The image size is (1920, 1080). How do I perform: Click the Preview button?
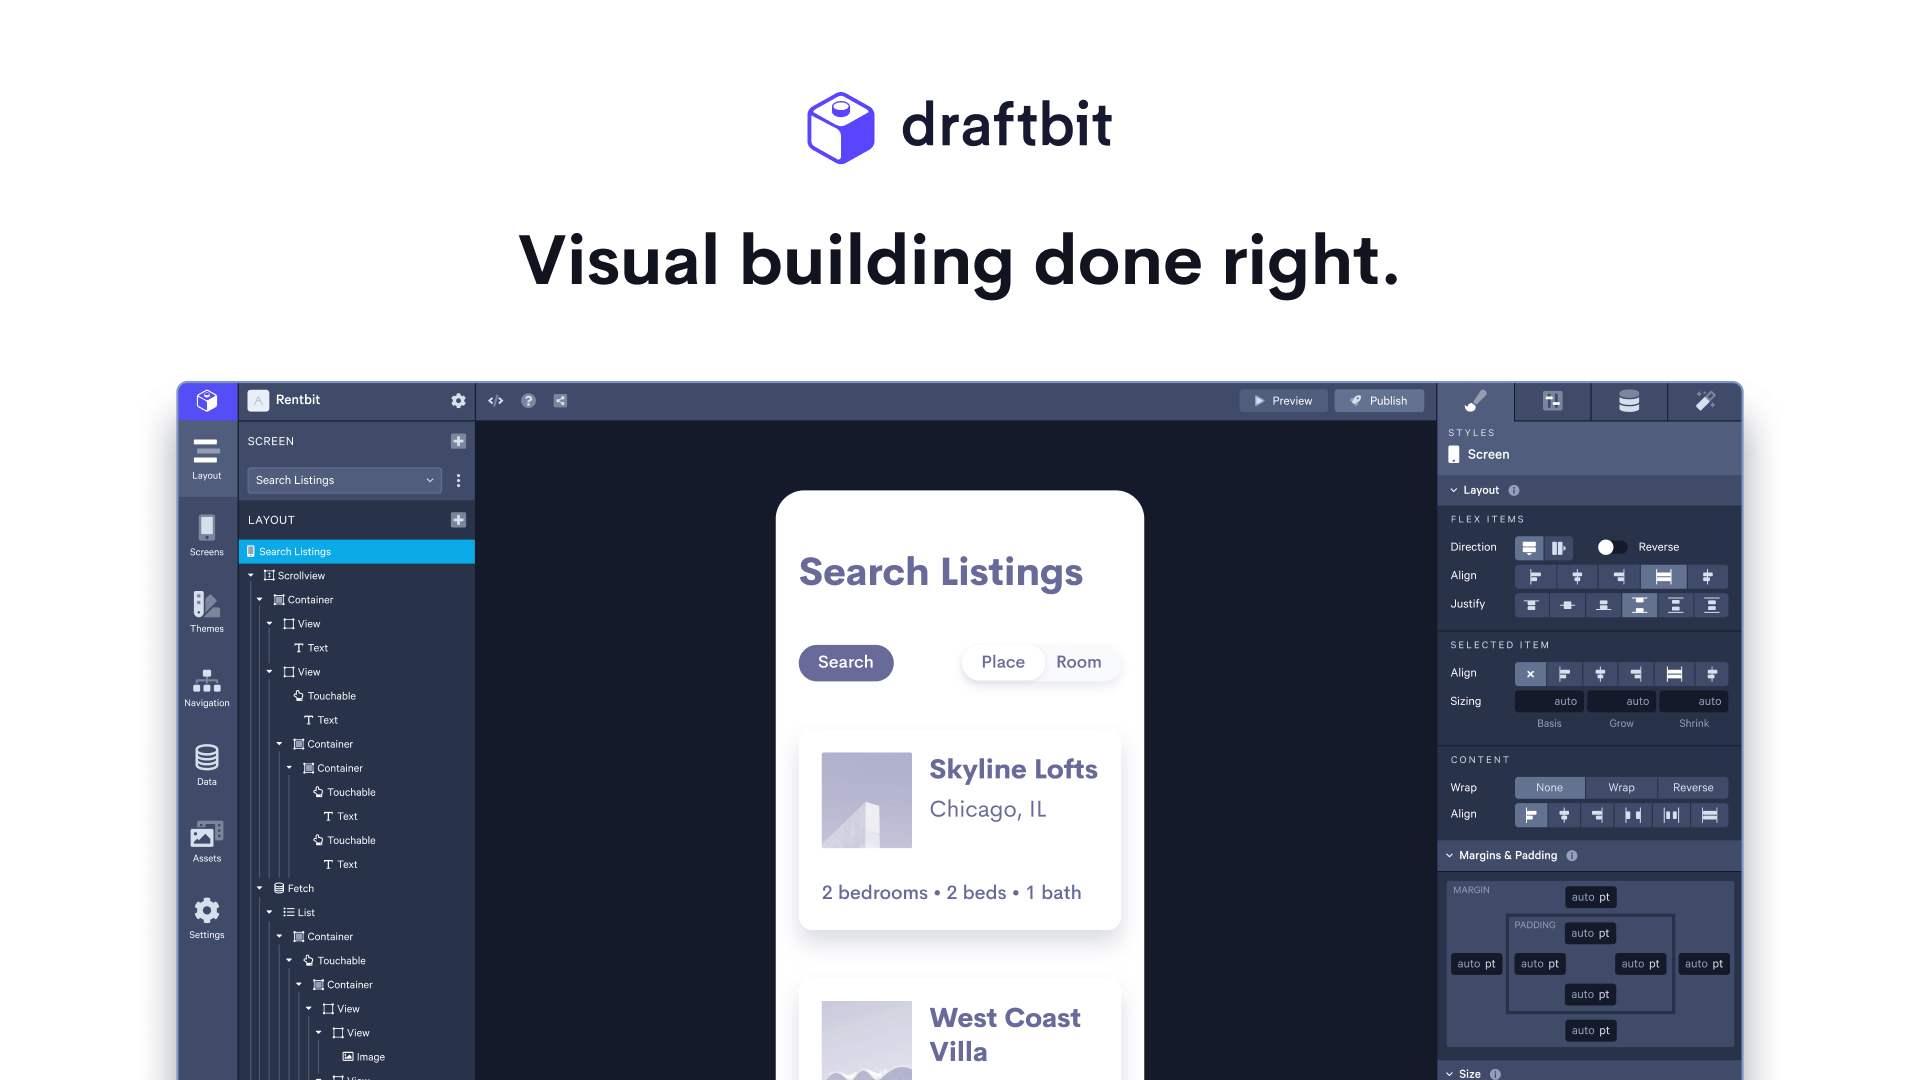(x=1283, y=400)
